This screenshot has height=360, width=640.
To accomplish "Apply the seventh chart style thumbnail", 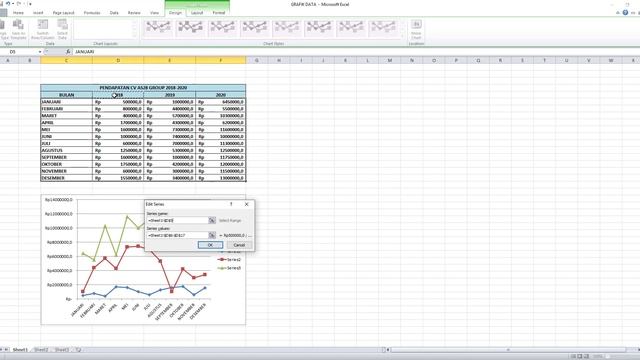I will click(x=351, y=28).
